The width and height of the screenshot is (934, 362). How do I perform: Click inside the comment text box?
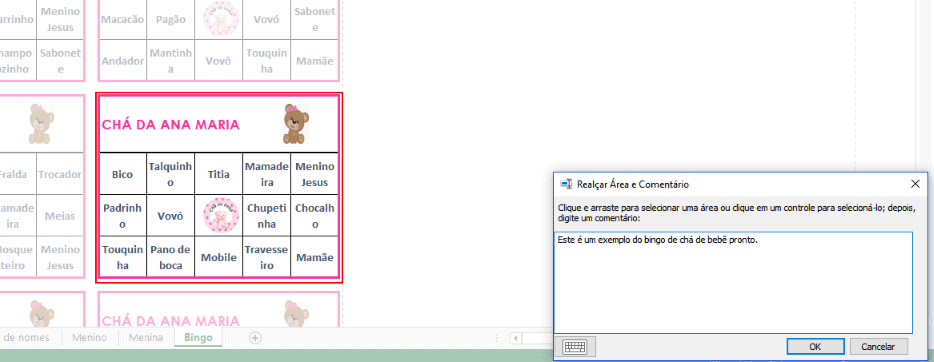click(x=733, y=282)
